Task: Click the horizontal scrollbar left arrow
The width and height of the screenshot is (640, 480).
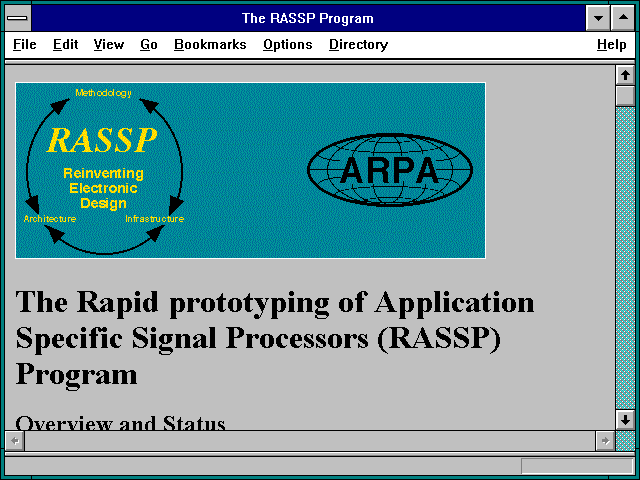Action: click(15, 441)
